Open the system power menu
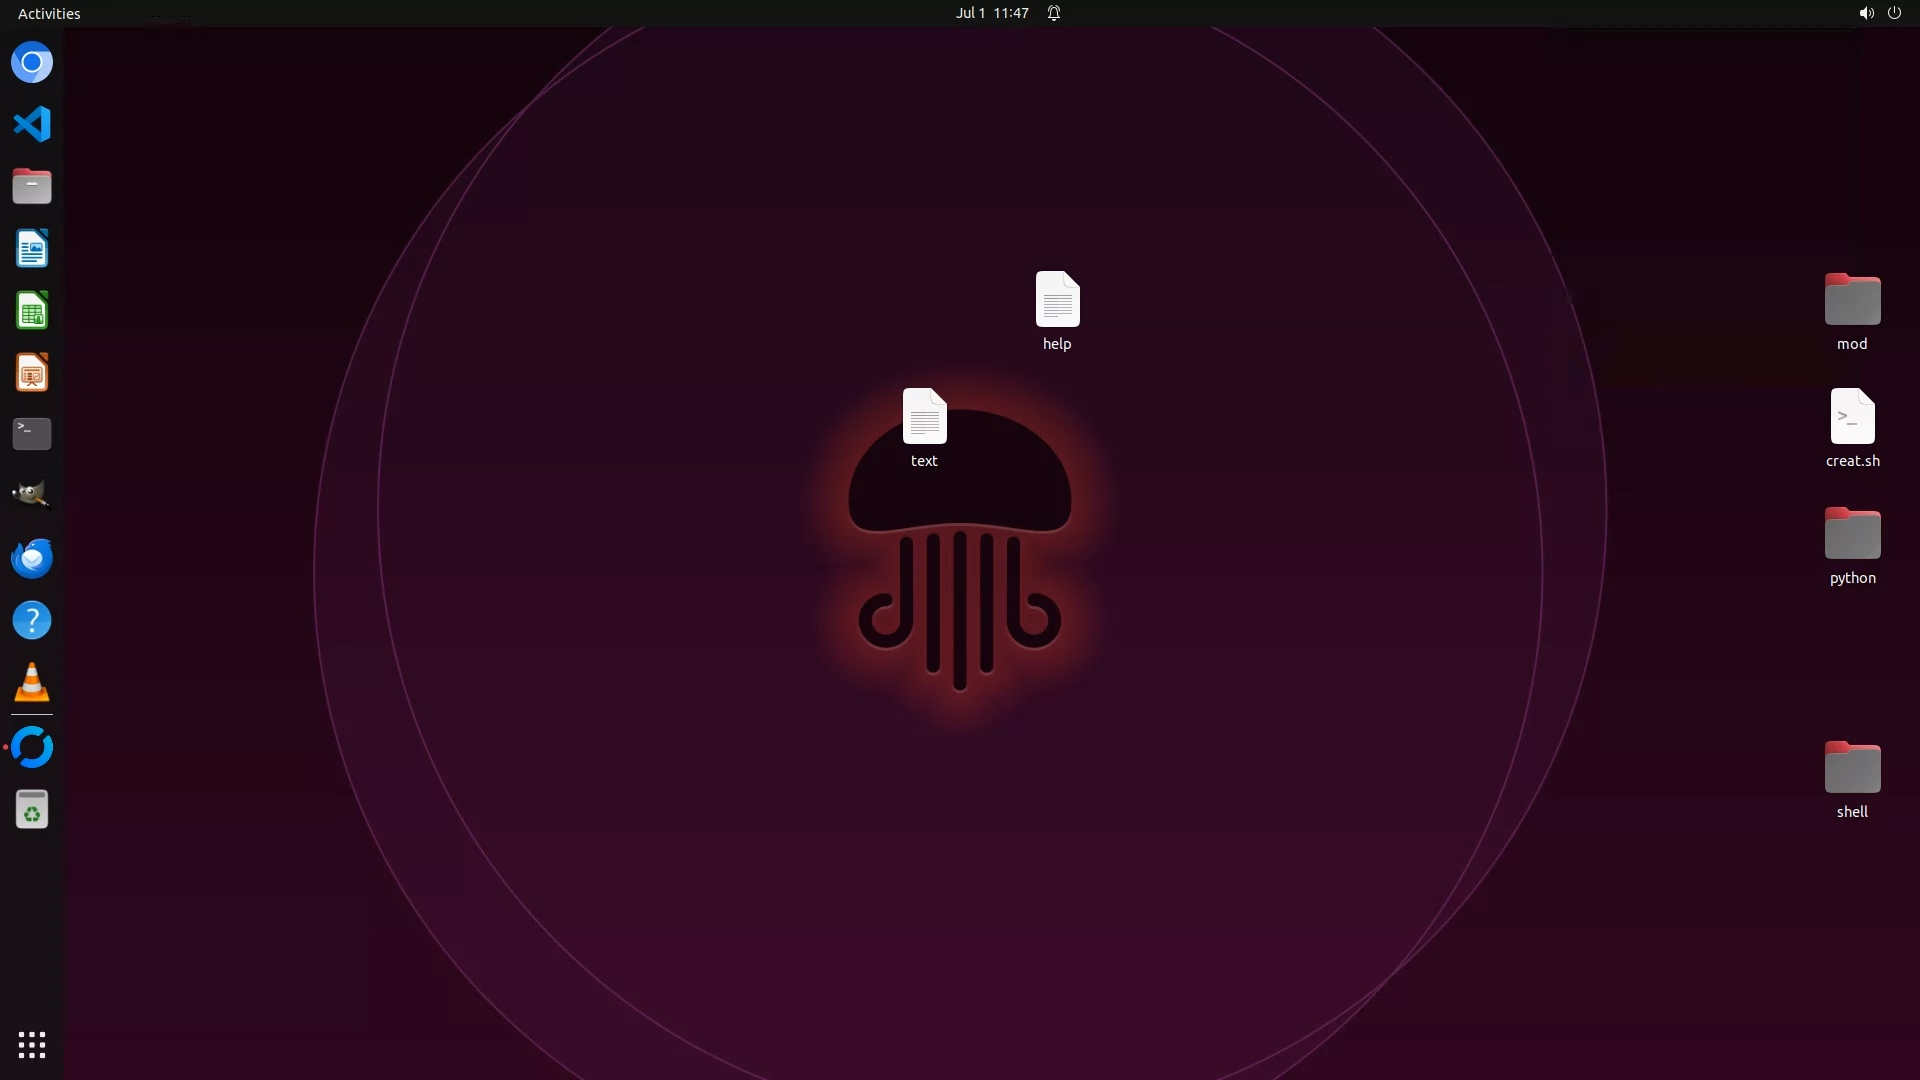This screenshot has width=1920, height=1080. pos(1894,13)
